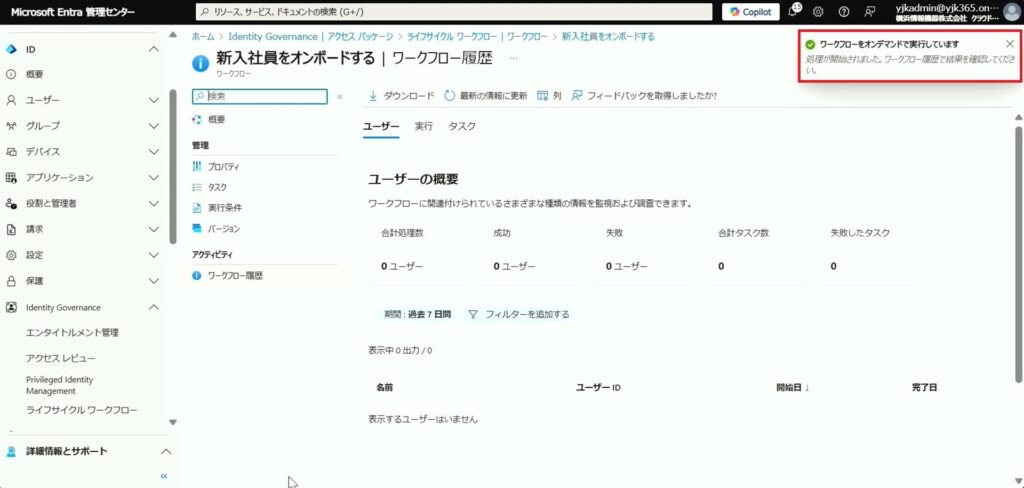The width and height of the screenshot is (1024, 488).
Task: Open Privileged Identity Management in sidebar
Action: point(59,385)
